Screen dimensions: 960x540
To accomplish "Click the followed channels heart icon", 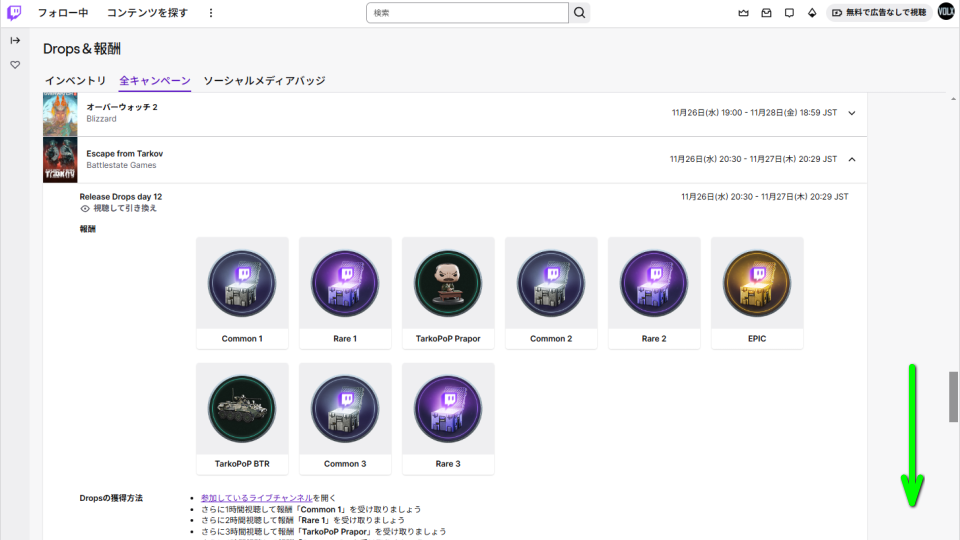I will 15,65.
